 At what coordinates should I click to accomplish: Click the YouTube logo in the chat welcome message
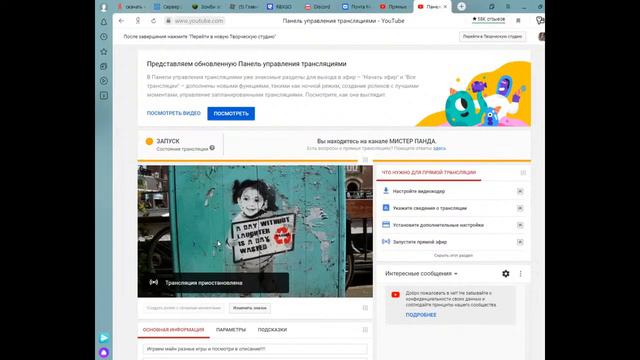(395, 294)
